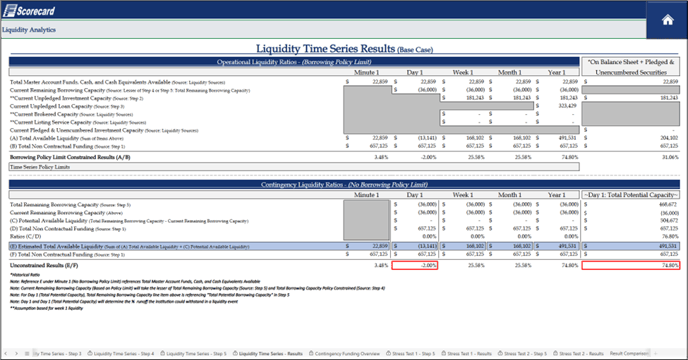
Task: Open Contingency Funding Overview tab
Action: coord(344,353)
